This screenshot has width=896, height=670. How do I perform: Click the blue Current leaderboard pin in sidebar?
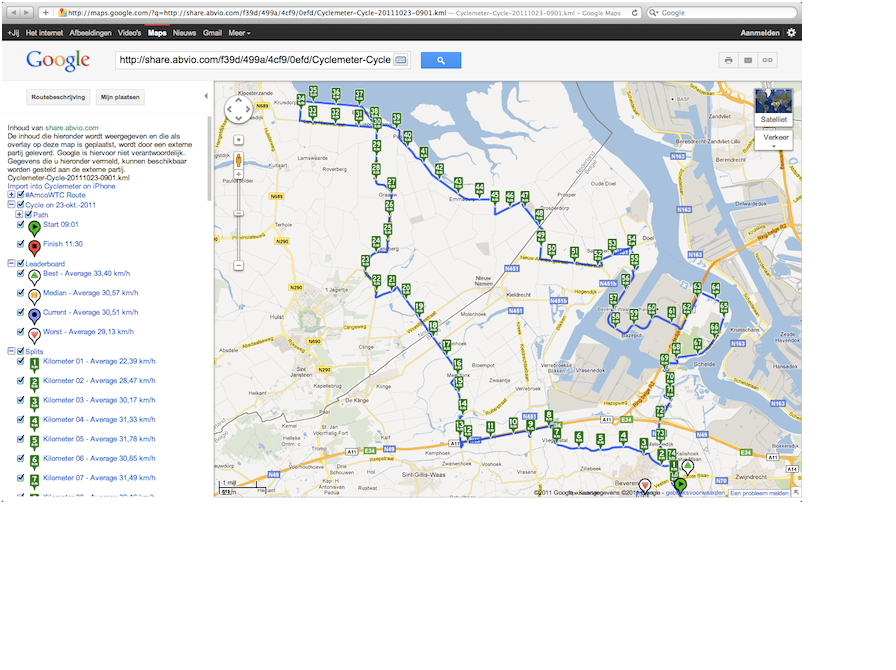[34, 316]
